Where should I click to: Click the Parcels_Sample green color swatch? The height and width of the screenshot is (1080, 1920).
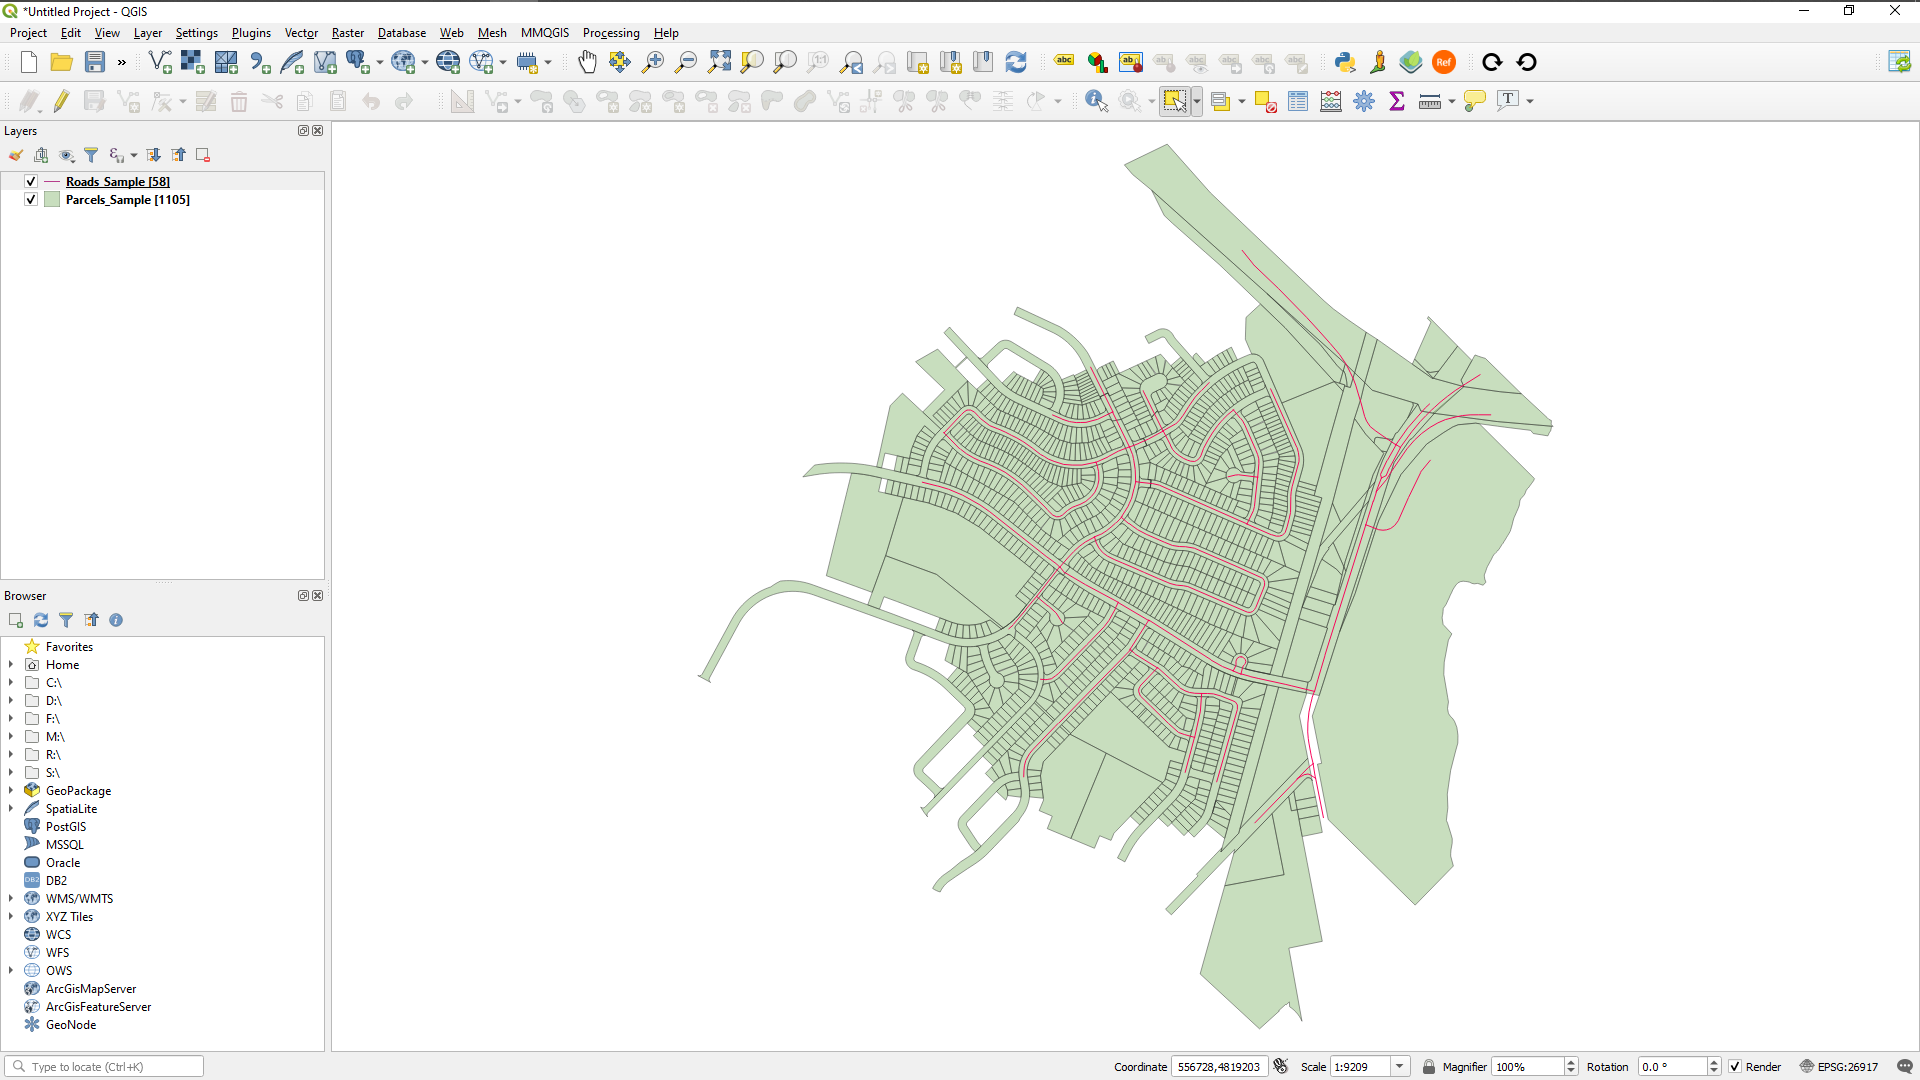pyautogui.click(x=52, y=199)
